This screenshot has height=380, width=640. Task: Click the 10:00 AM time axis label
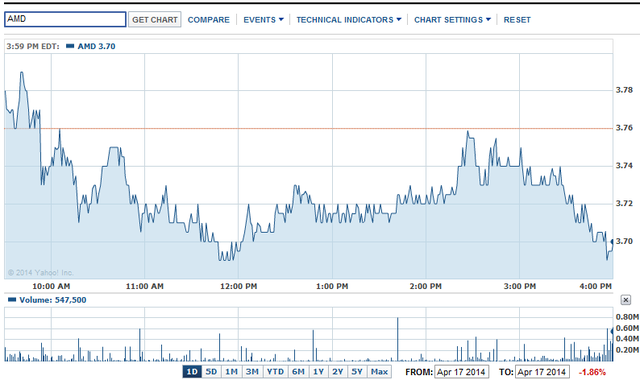[51, 287]
